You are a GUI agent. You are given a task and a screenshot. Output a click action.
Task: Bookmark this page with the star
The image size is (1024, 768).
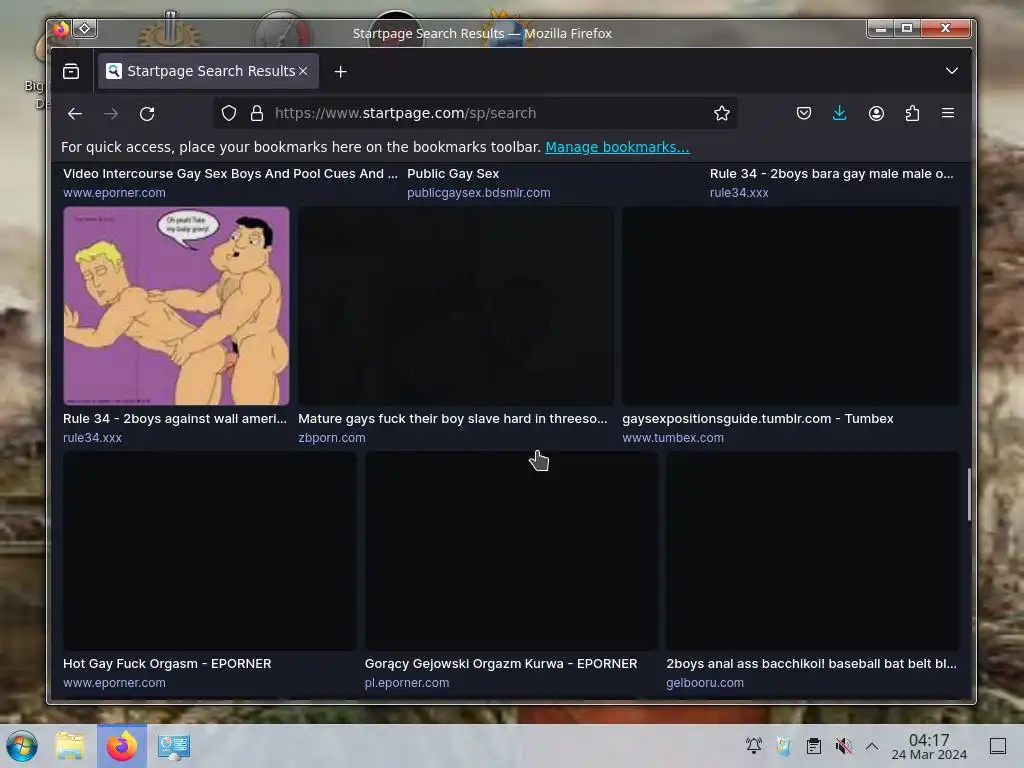722,114
